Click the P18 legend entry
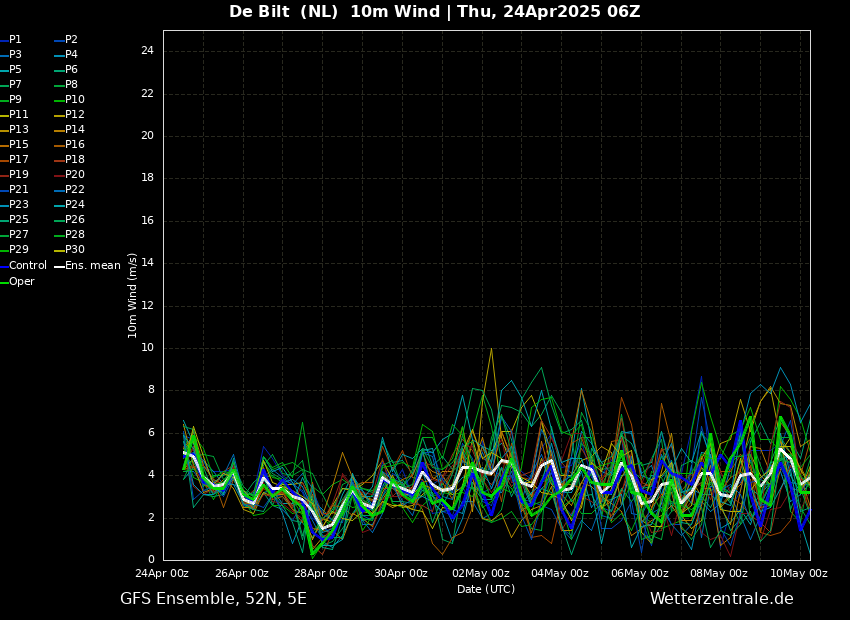 click(74, 160)
